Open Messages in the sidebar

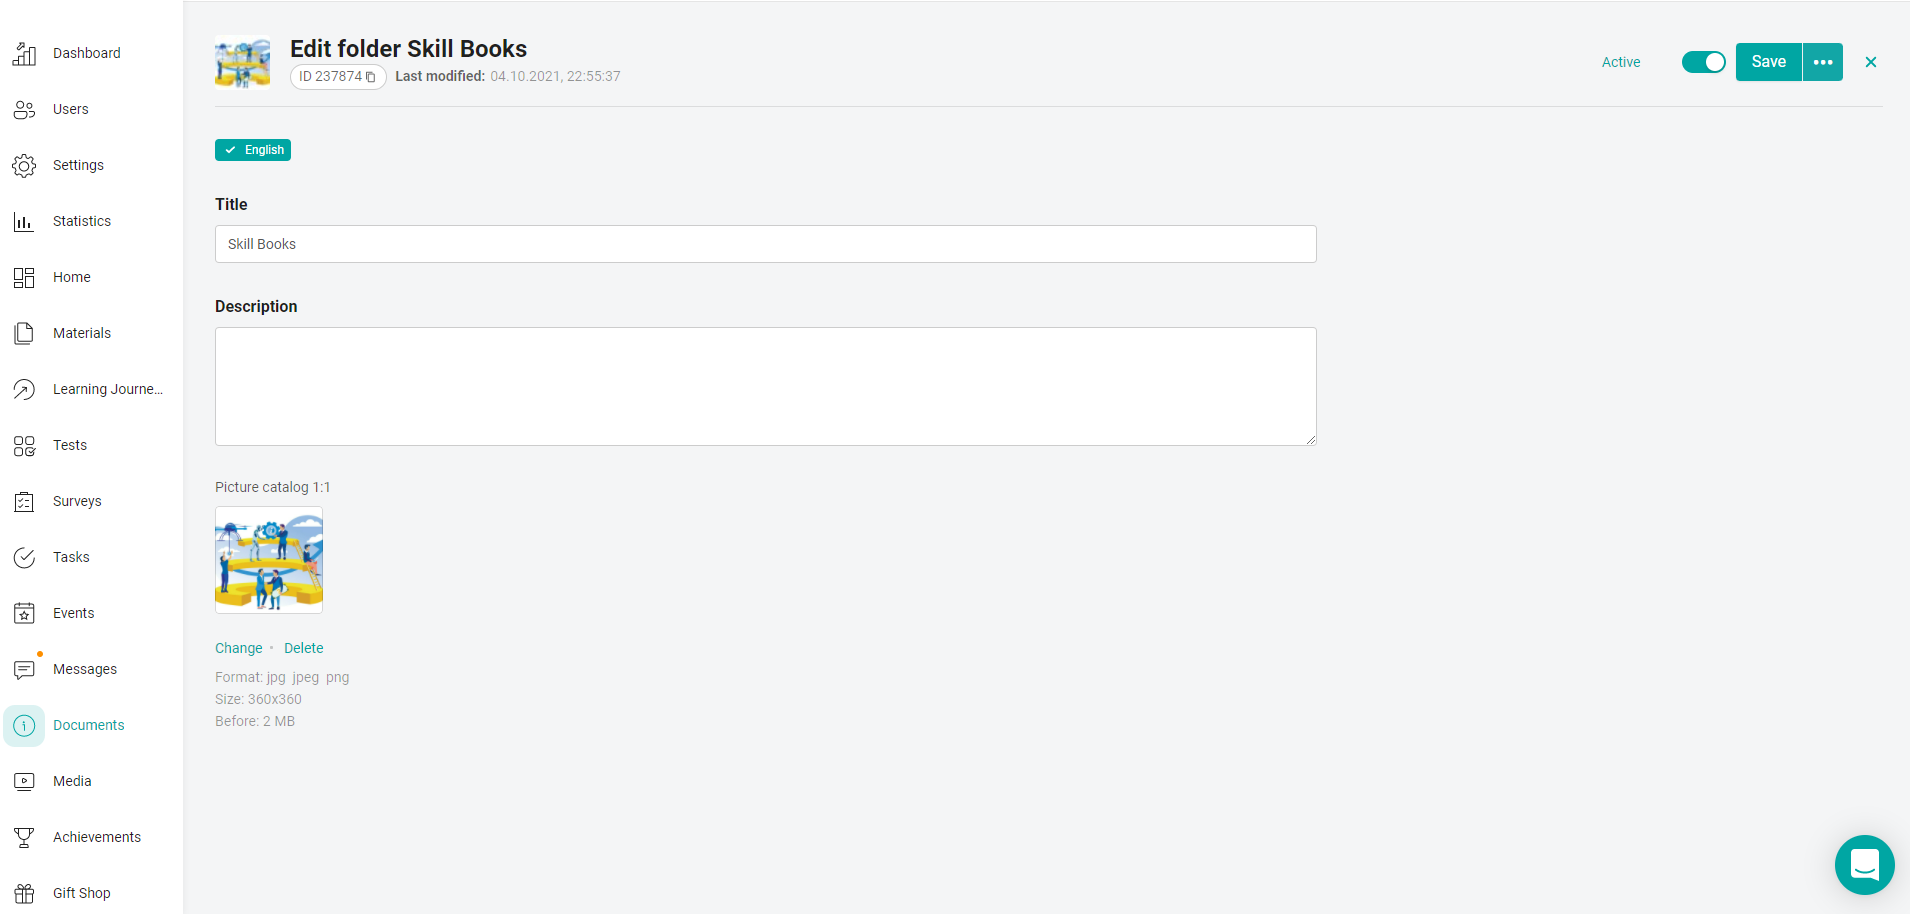click(x=85, y=670)
